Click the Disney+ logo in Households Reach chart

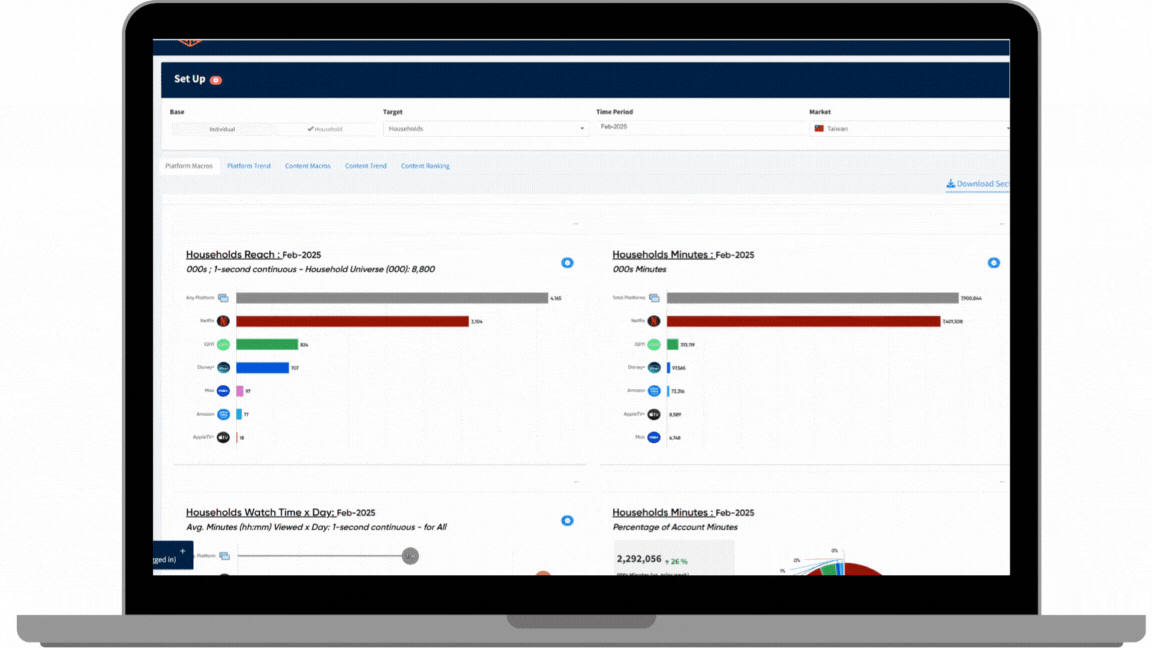223,367
